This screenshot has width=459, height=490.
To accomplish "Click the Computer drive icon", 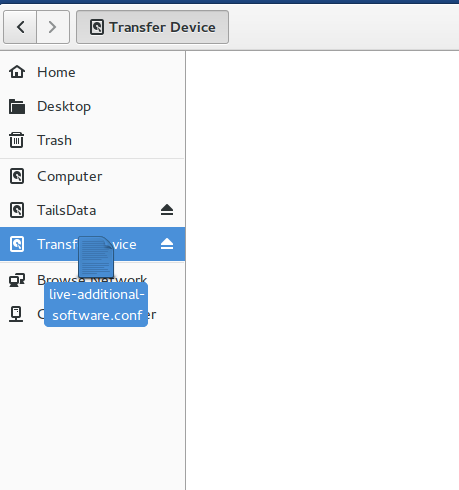I will [x=17, y=176].
